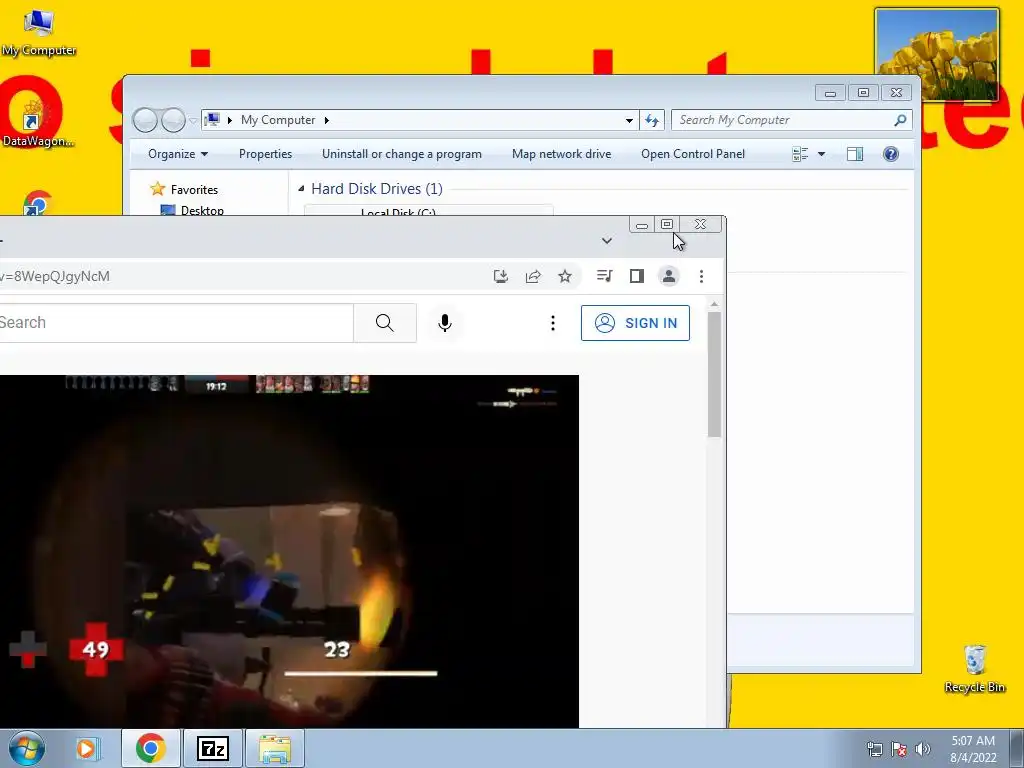Start voice search with microphone icon

click(x=445, y=323)
